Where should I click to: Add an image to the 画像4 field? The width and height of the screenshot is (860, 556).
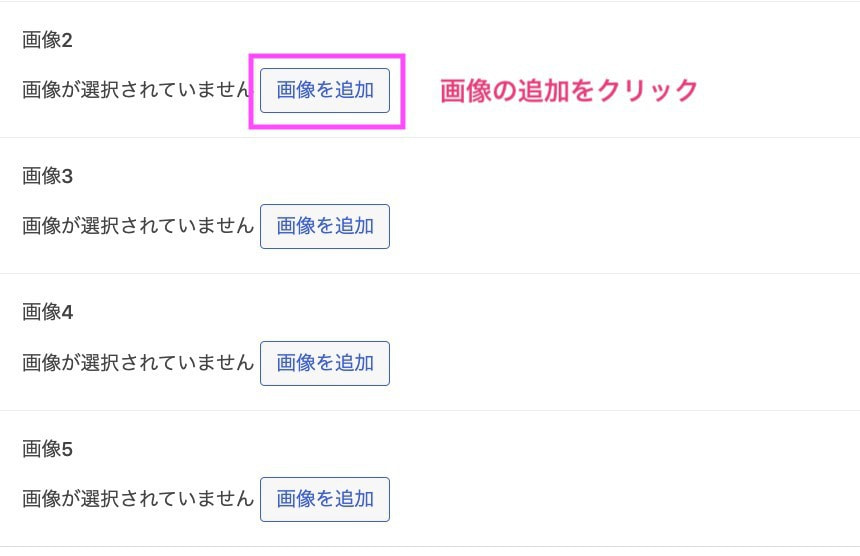click(x=325, y=363)
